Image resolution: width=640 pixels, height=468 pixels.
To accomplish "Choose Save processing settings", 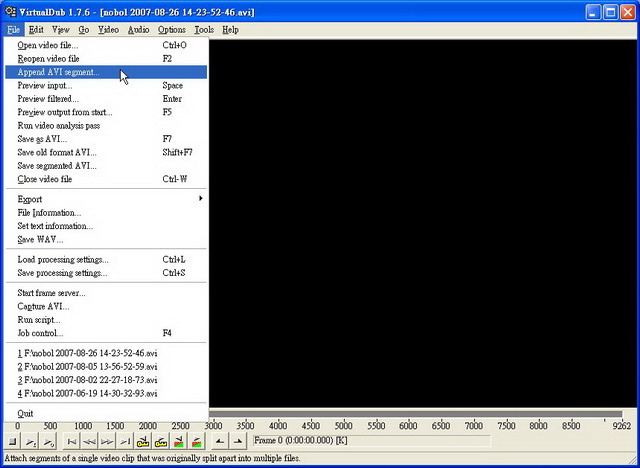I will pyautogui.click(x=106, y=273).
